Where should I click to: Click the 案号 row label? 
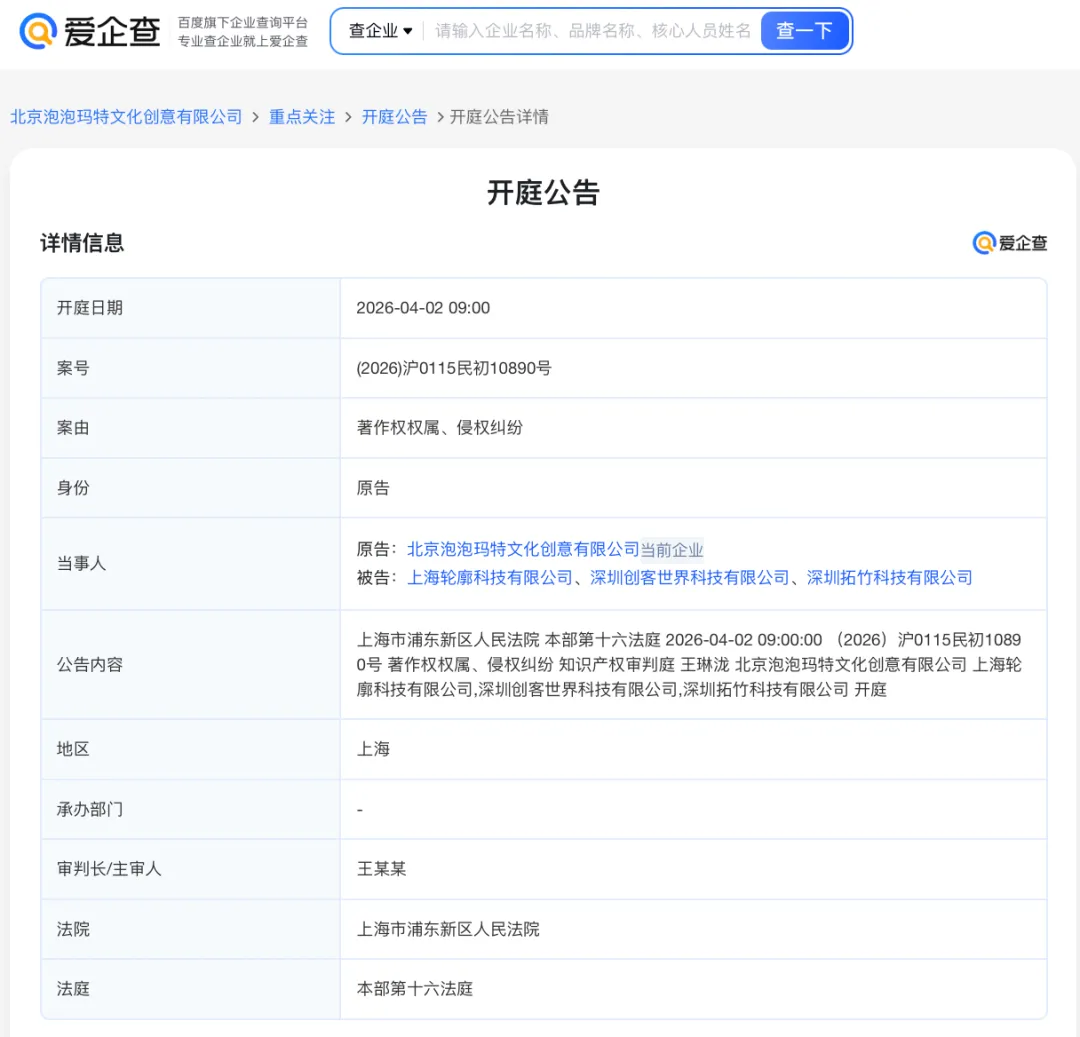(73, 368)
